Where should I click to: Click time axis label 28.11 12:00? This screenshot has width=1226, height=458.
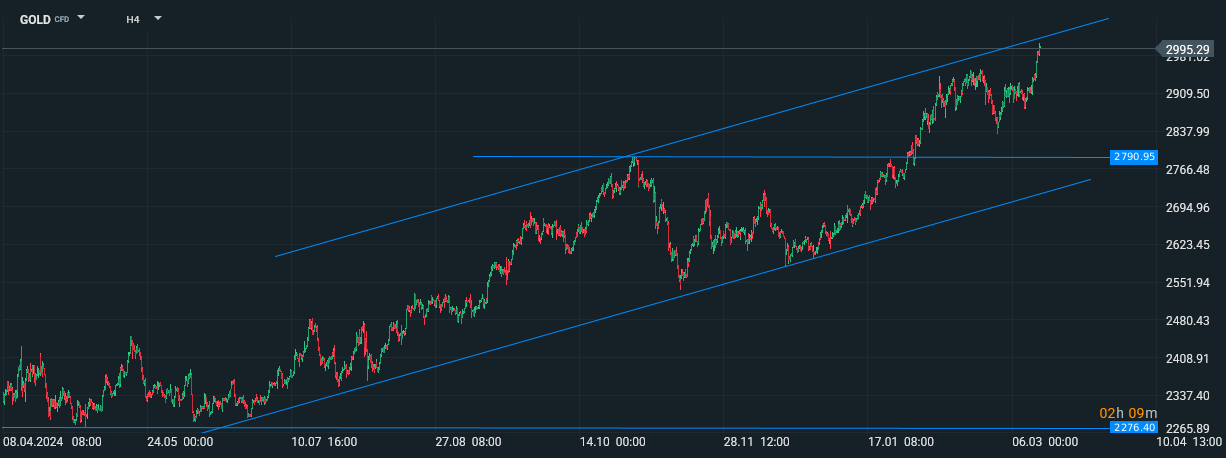[757, 441]
